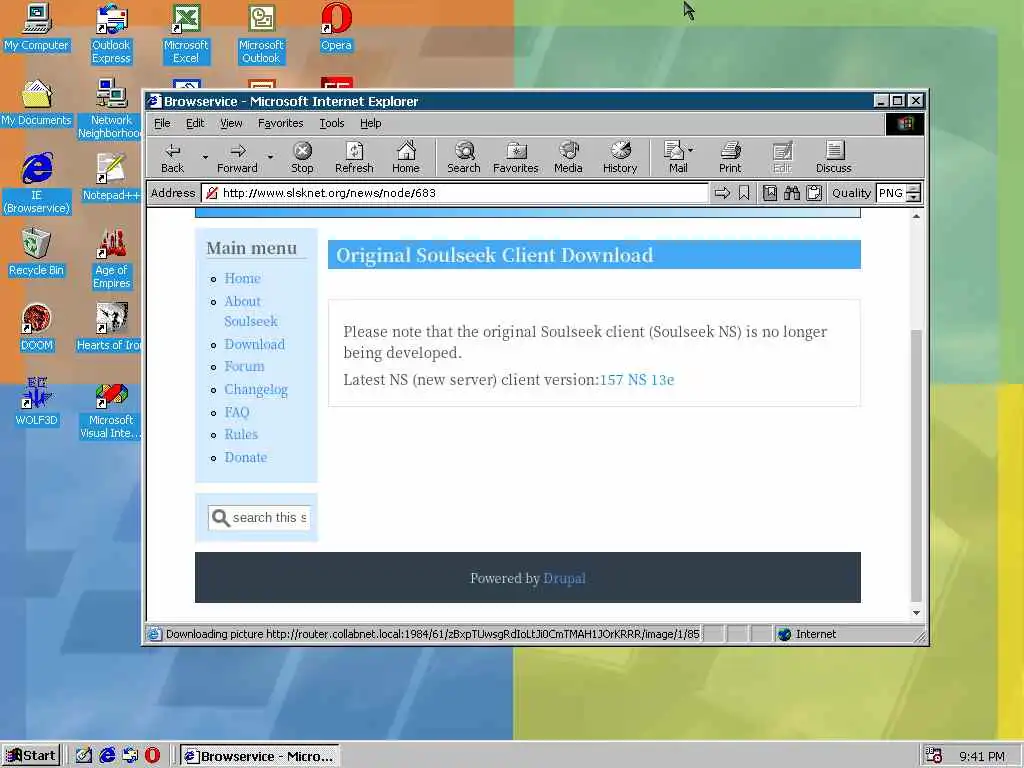Select the WOLF3D desktop icon

tap(37, 403)
